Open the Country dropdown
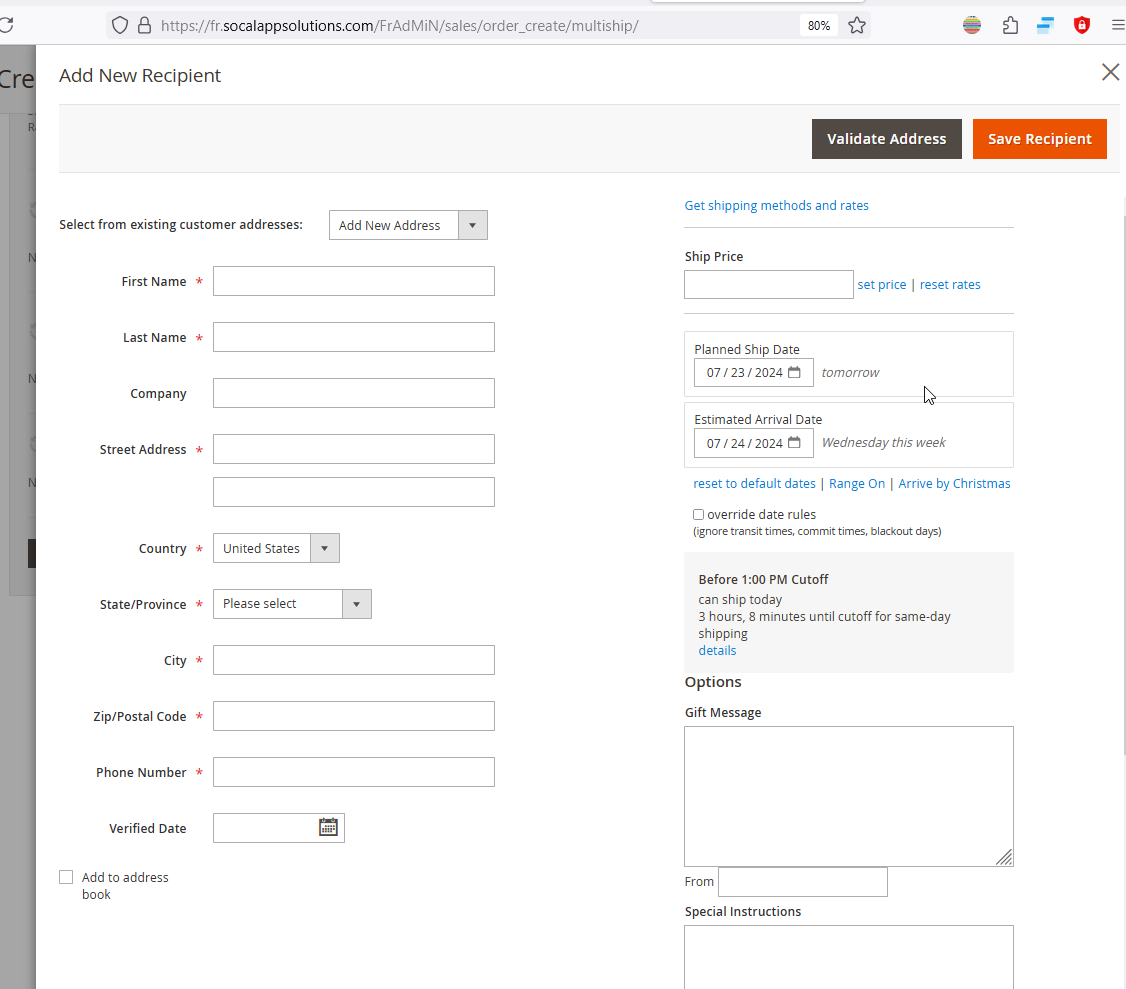The width and height of the screenshot is (1126, 989). click(x=276, y=548)
